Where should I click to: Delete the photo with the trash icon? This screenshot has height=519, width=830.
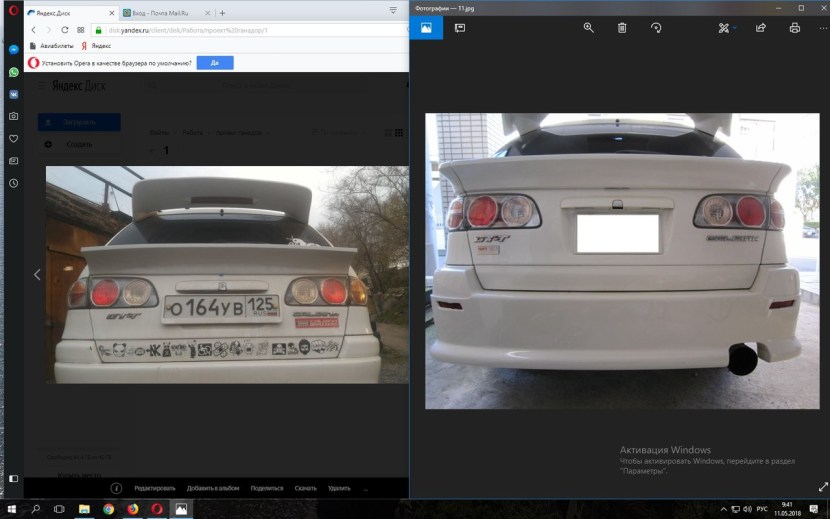(622, 28)
